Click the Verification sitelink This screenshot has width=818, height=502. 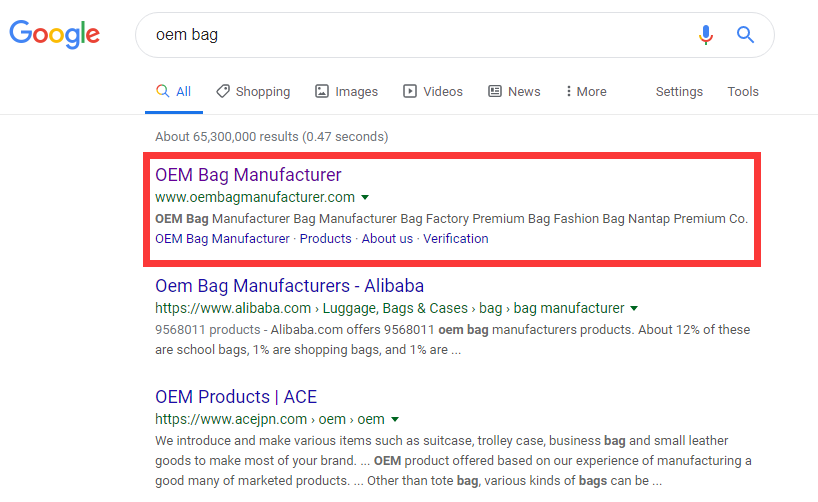[455, 238]
